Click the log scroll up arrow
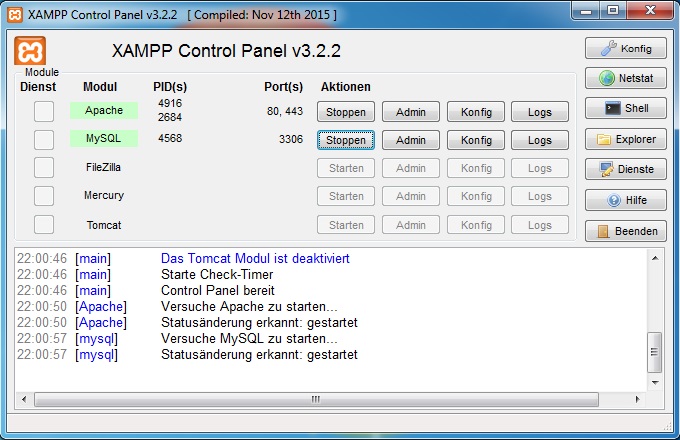 (x=655, y=258)
